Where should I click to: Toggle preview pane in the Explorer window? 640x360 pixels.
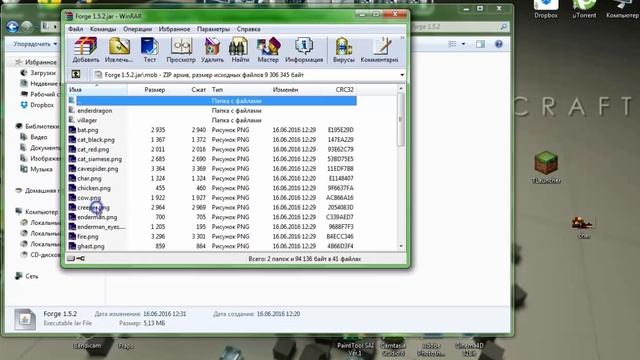pos(480,44)
